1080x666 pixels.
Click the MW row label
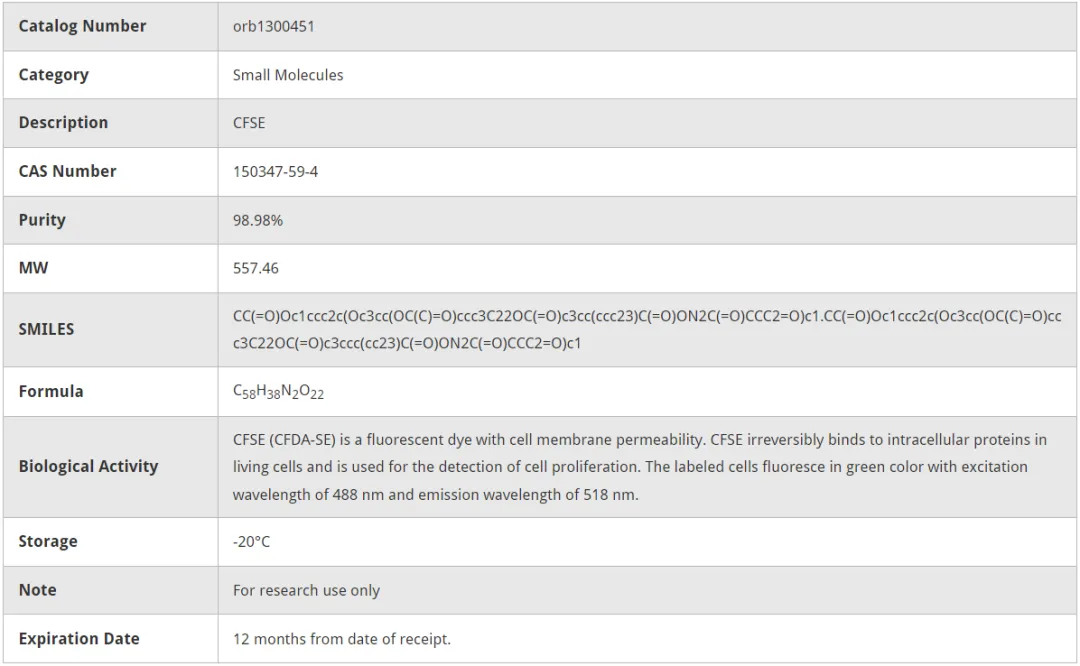tap(33, 268)
